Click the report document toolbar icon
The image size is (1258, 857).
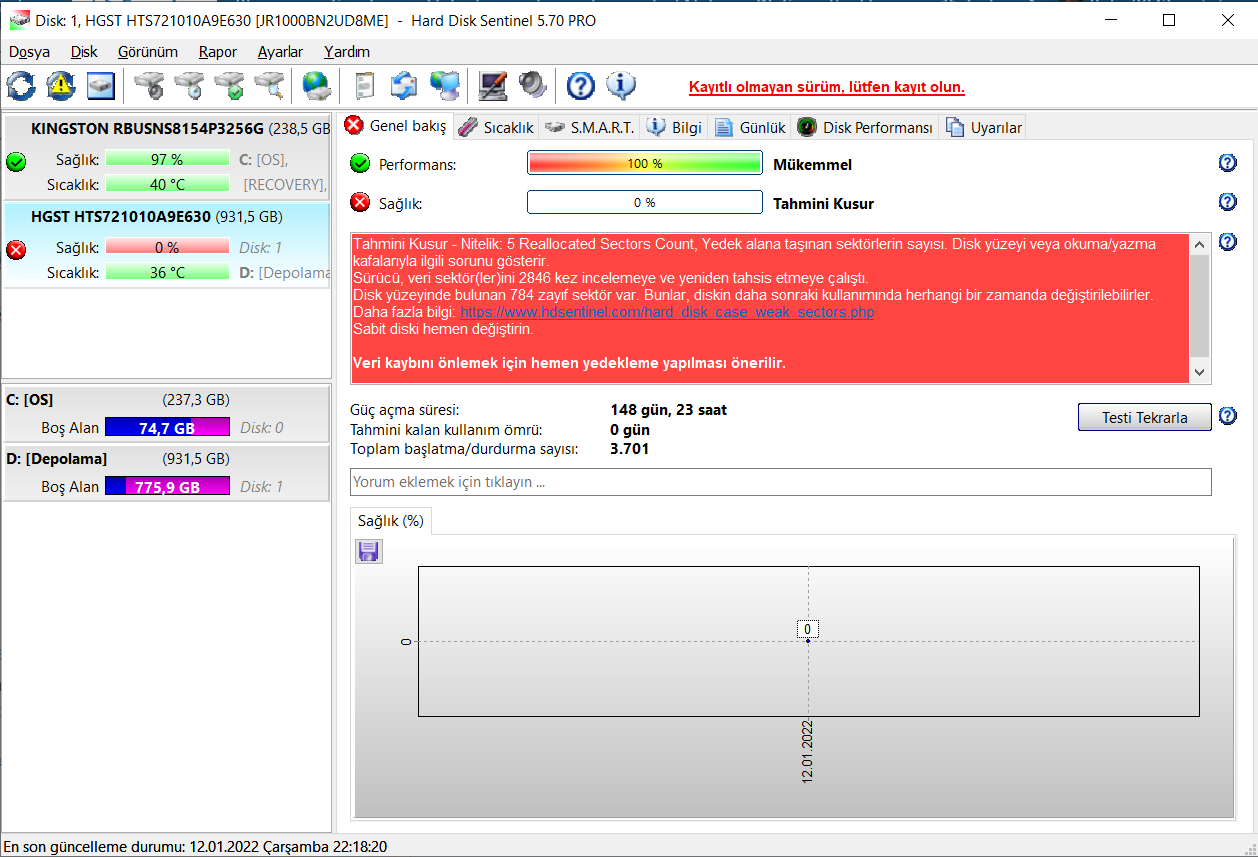(364, 86)
